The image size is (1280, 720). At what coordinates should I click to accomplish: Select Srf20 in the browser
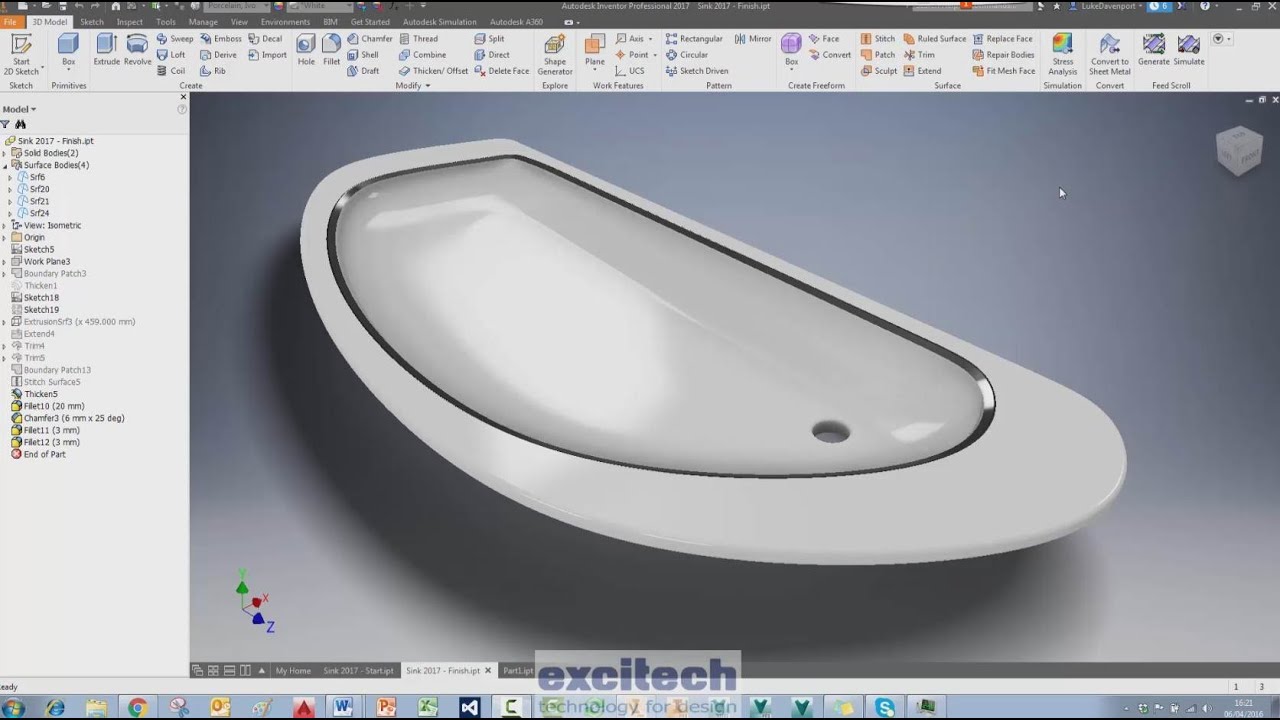click(39, 189)
